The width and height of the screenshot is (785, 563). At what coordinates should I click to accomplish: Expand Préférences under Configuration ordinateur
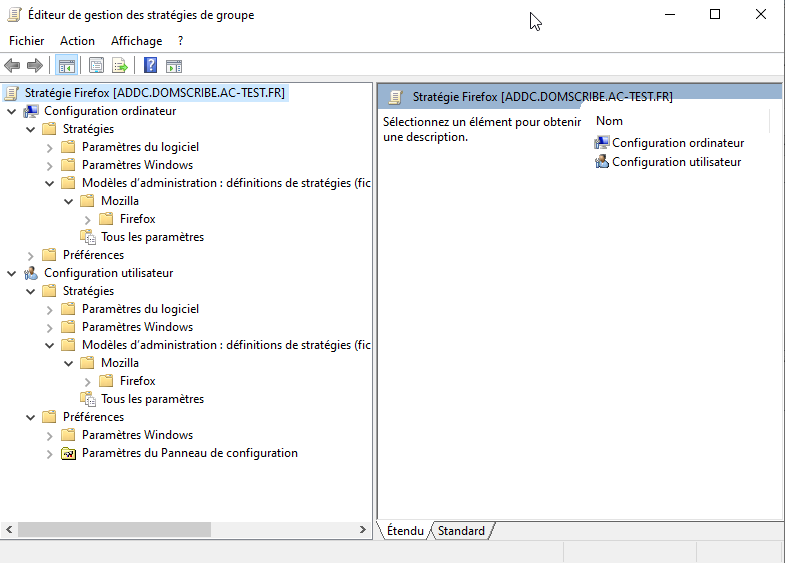tap(31, 256)
